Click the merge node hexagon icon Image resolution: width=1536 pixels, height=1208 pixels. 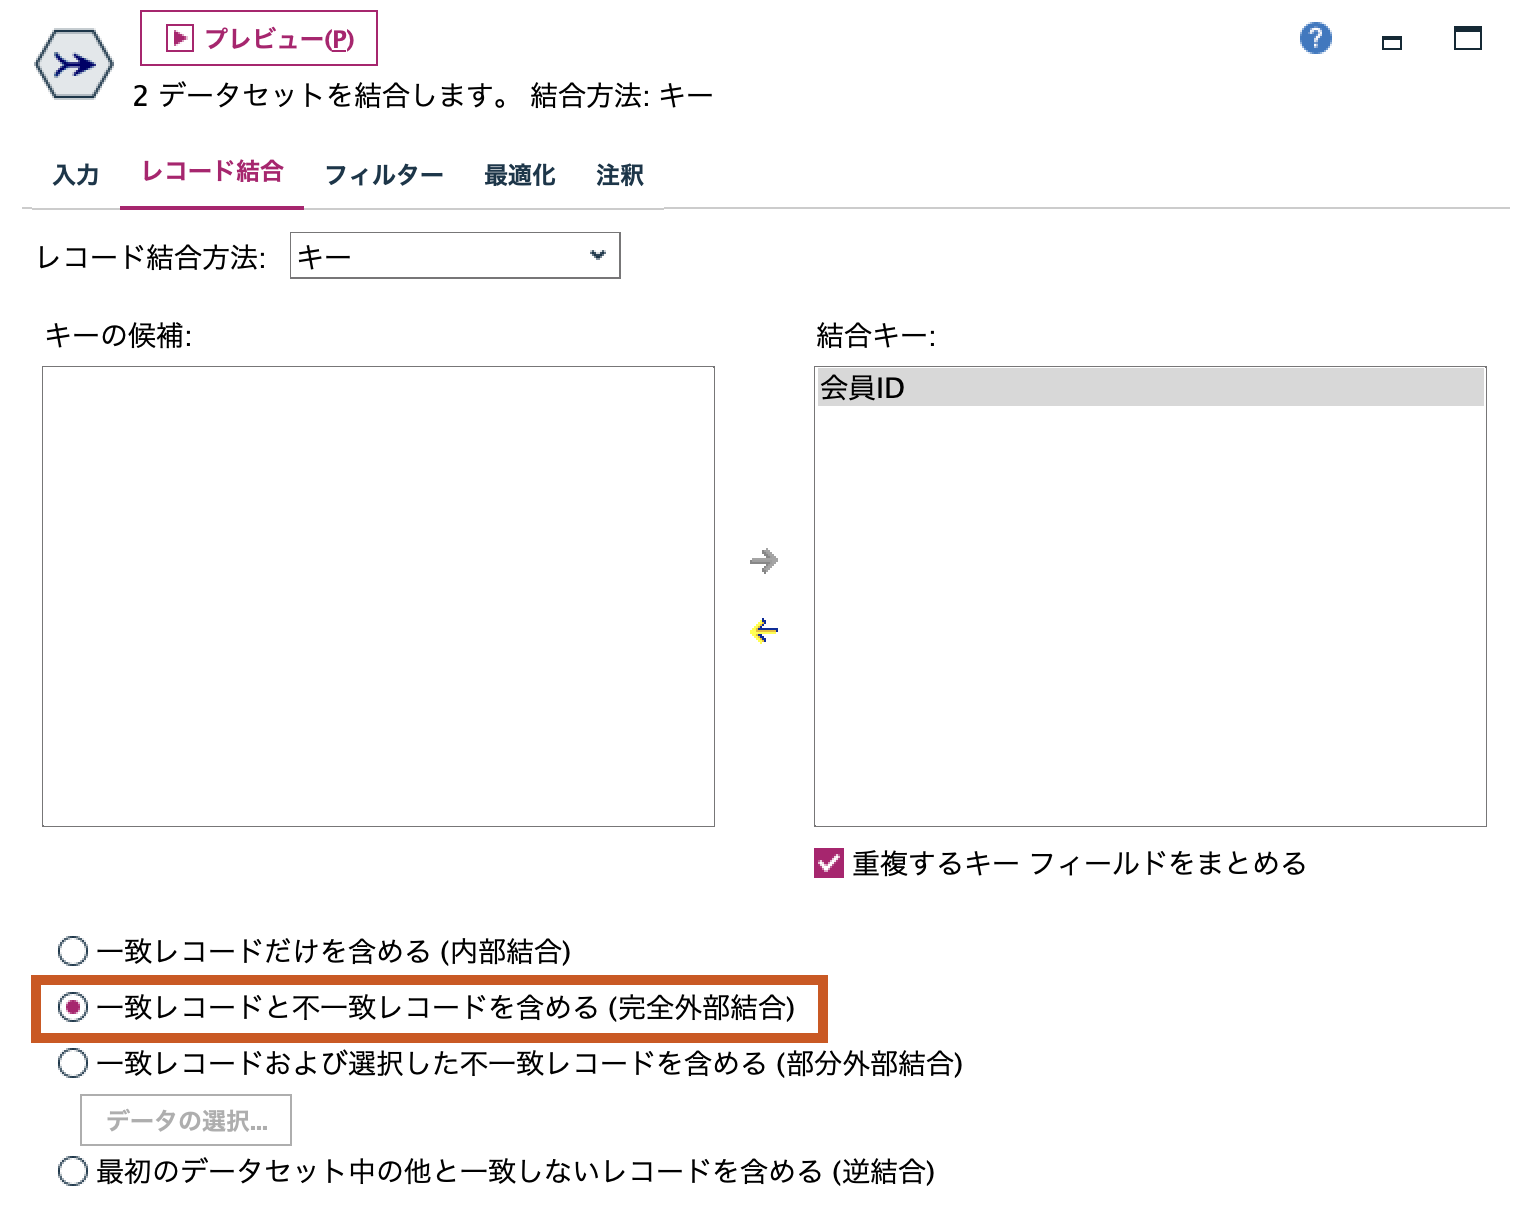point(72,62)
